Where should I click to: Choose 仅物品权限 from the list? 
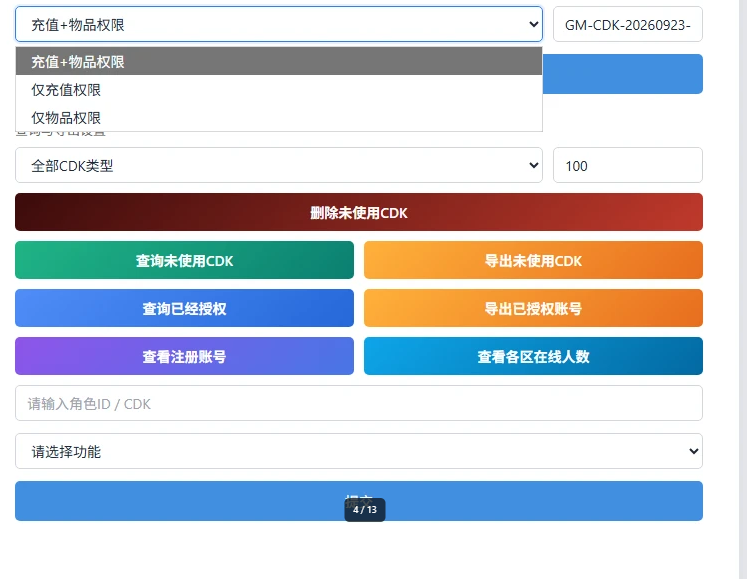[x=279, y=118]
